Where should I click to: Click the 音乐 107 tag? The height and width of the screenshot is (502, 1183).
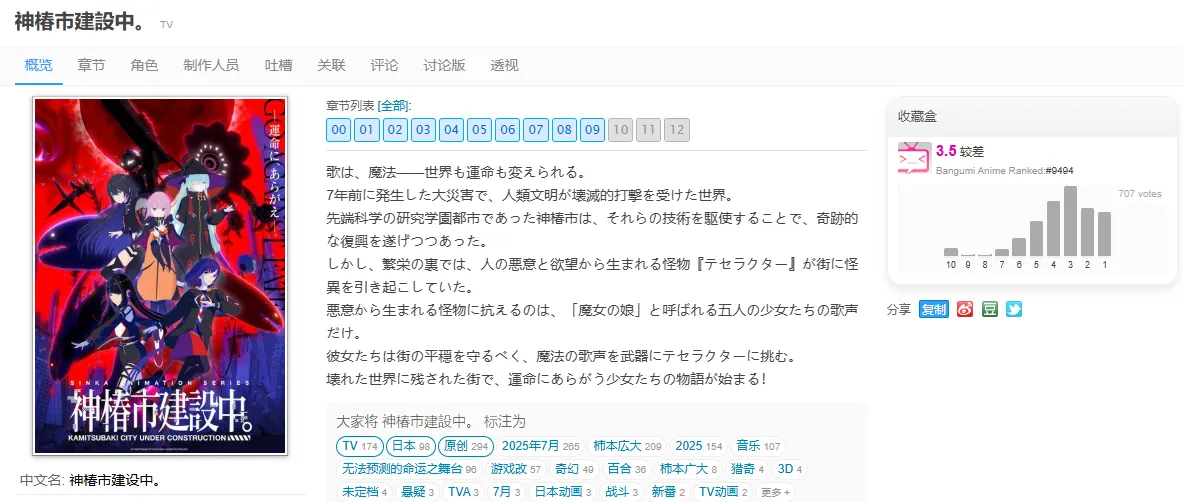[759, 446]
